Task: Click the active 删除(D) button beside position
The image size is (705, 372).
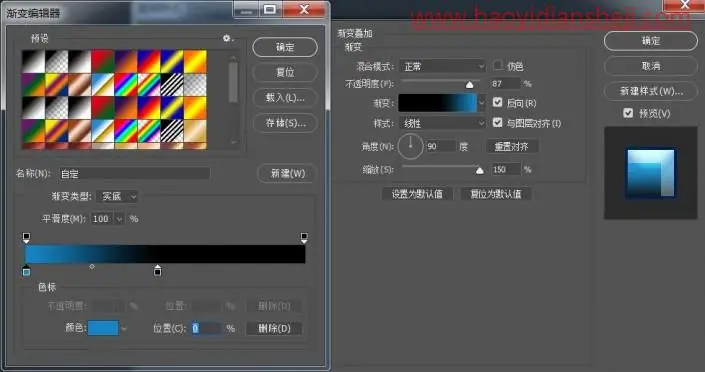Action: point(274,328)
